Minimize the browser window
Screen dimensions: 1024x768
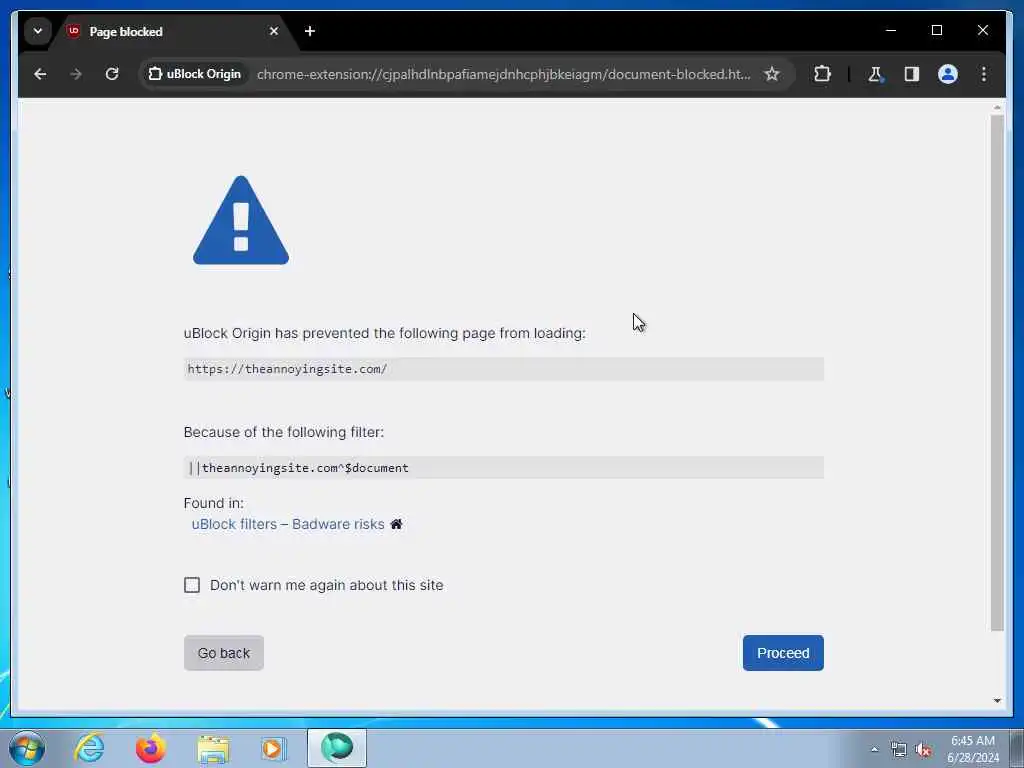click(891, 31)
